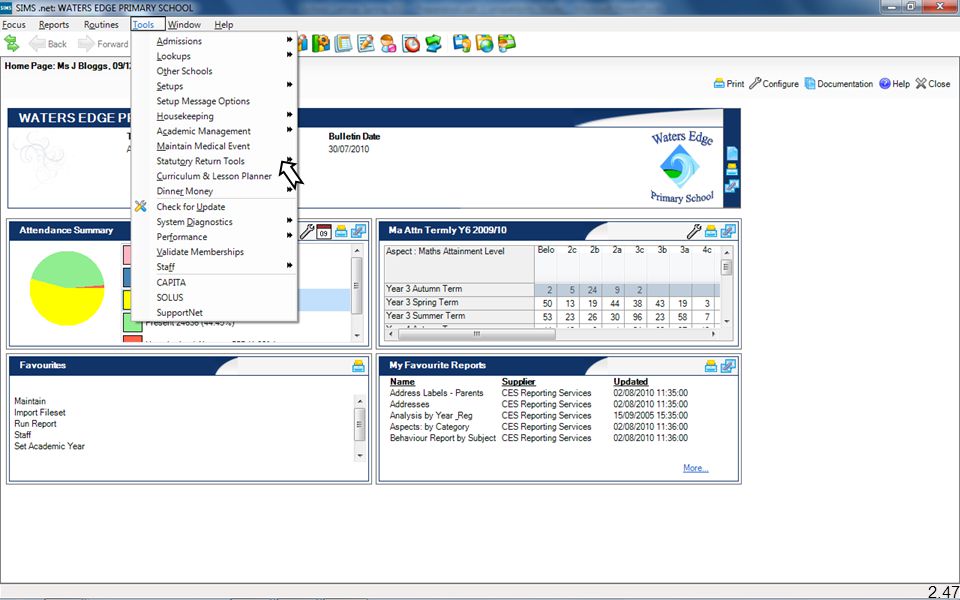This screenshot has width=960, height=600.
Task: Click the pop-out icon beside the school logo
Action: tap(732, 186)
